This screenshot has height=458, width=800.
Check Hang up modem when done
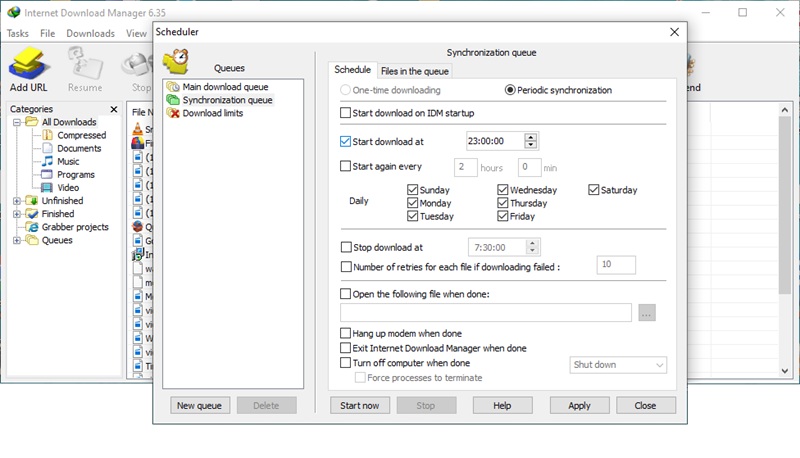point(345,333)
